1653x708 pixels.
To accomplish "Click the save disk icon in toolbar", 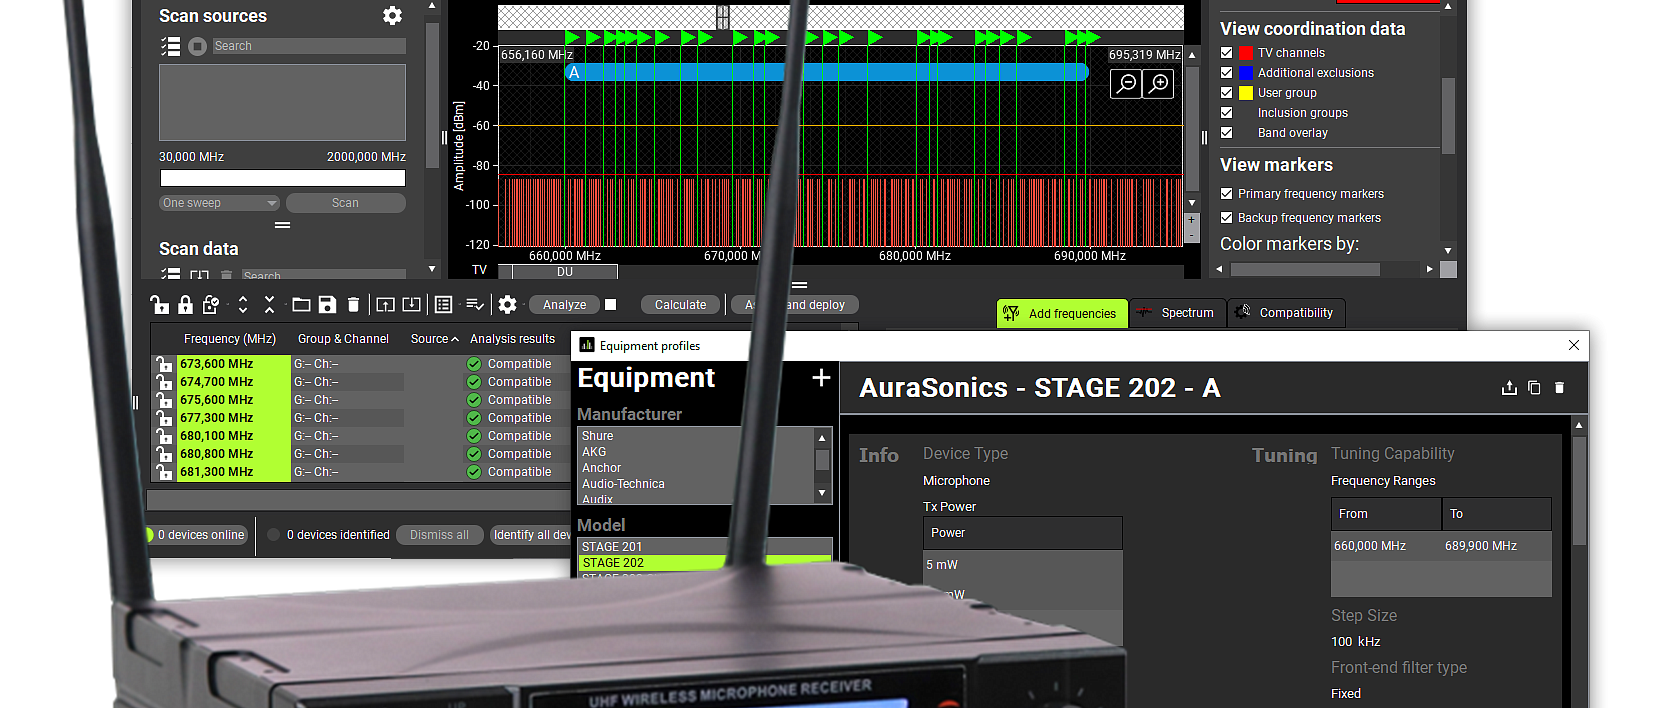I will click(x=327, y=305).
